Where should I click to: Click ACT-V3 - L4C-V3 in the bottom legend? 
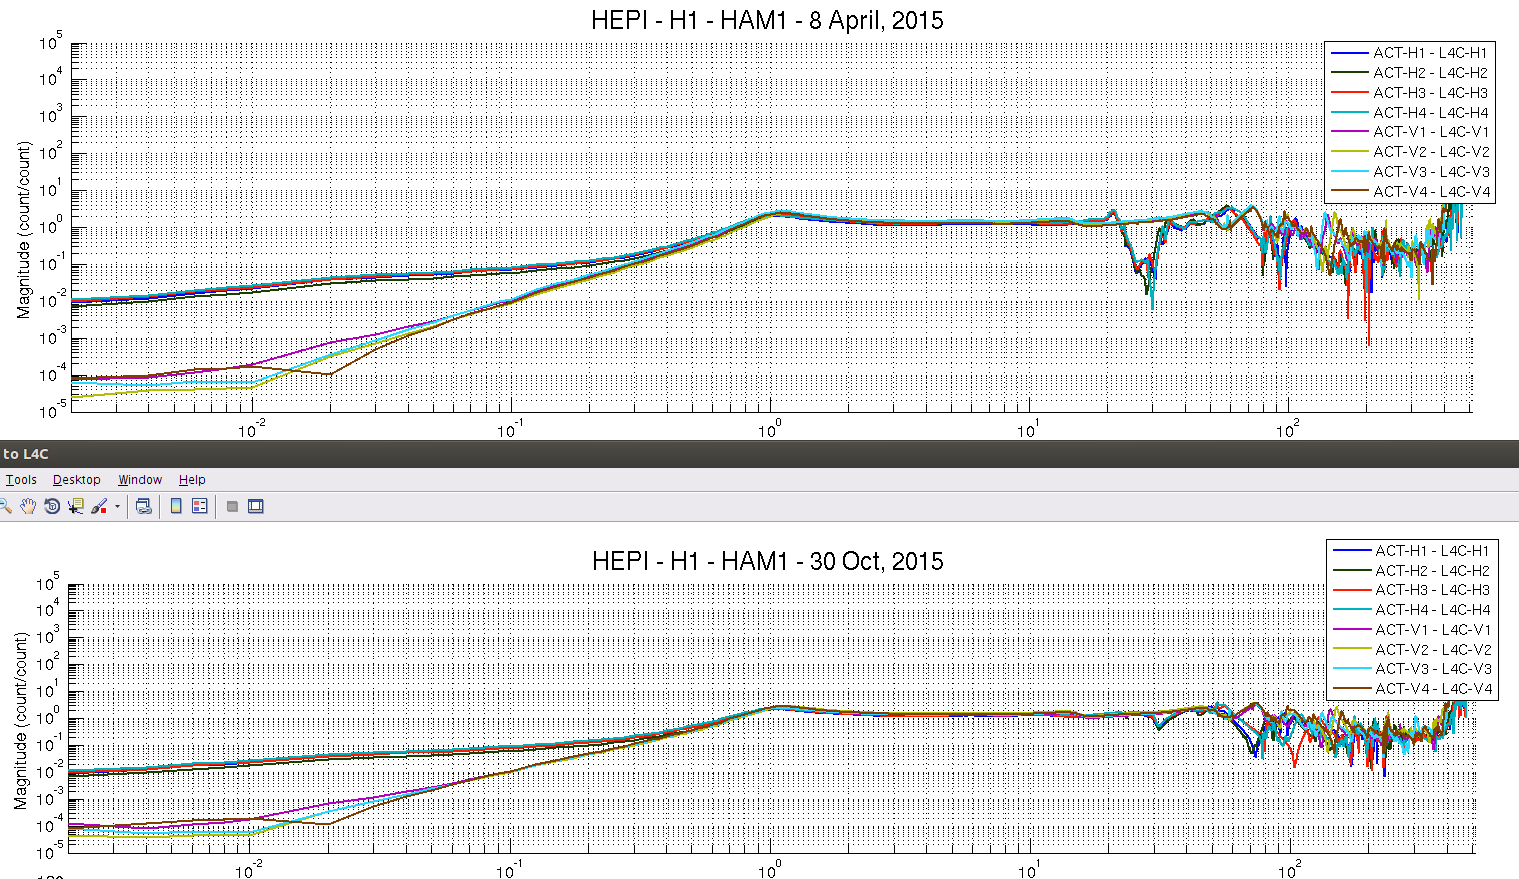pyautogui.click(x=1432, y=669)
